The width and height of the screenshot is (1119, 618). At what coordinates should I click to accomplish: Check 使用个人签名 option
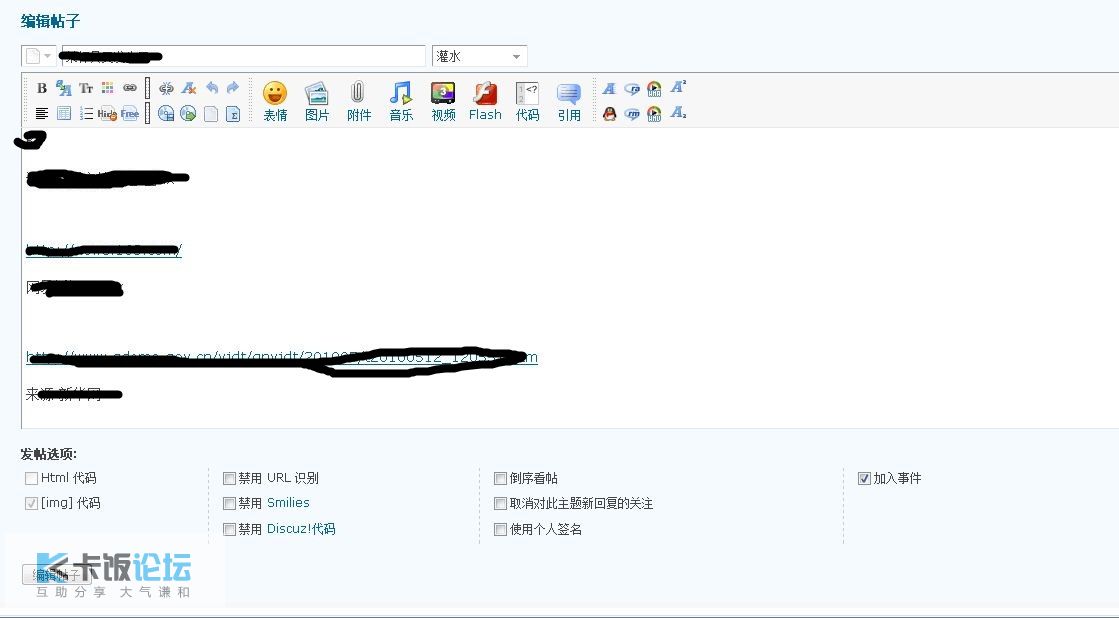coord(500,529)
